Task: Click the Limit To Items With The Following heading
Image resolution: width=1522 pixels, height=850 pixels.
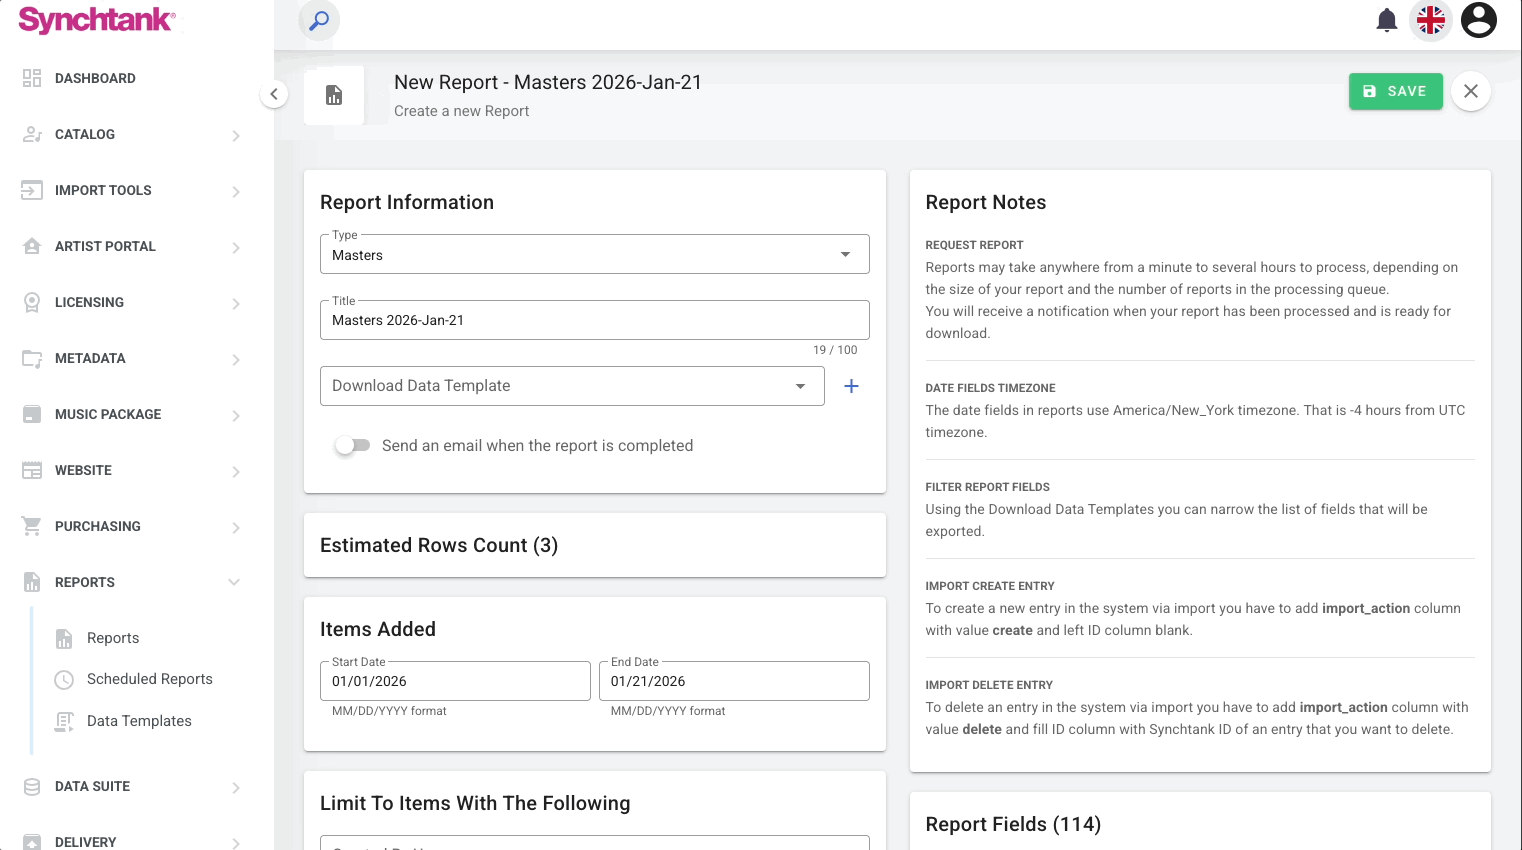Action: (475, 803)
